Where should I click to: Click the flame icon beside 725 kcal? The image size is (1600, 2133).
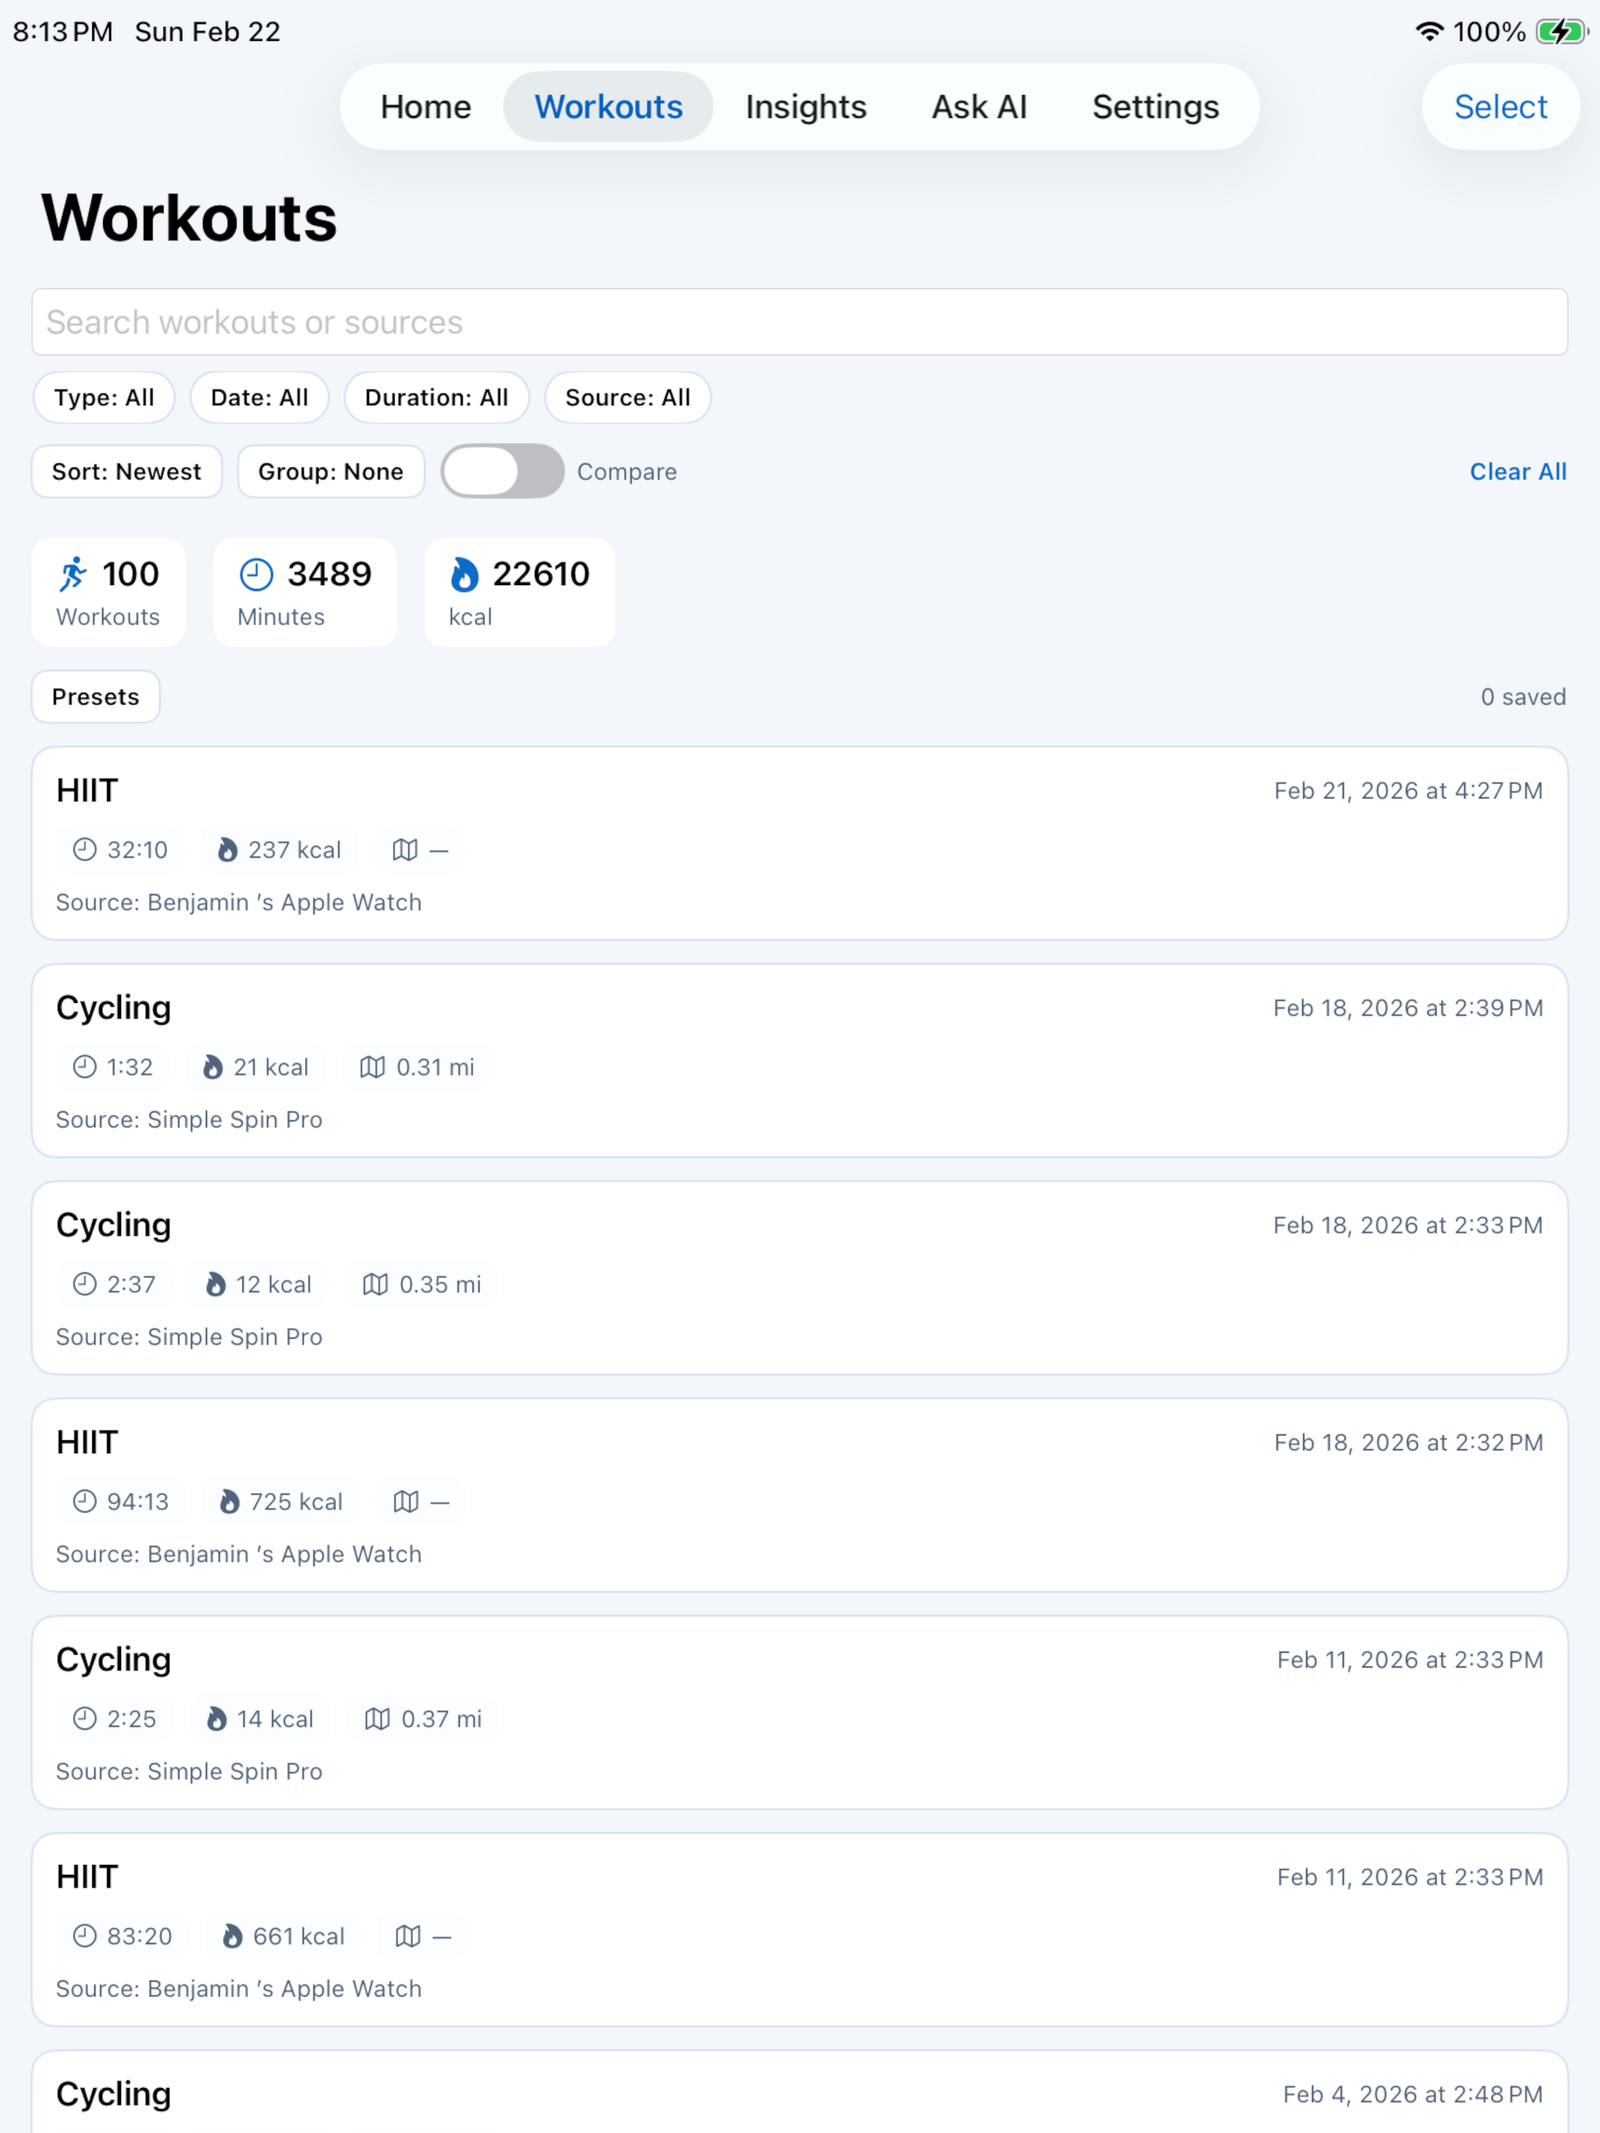pos(230,1501)
